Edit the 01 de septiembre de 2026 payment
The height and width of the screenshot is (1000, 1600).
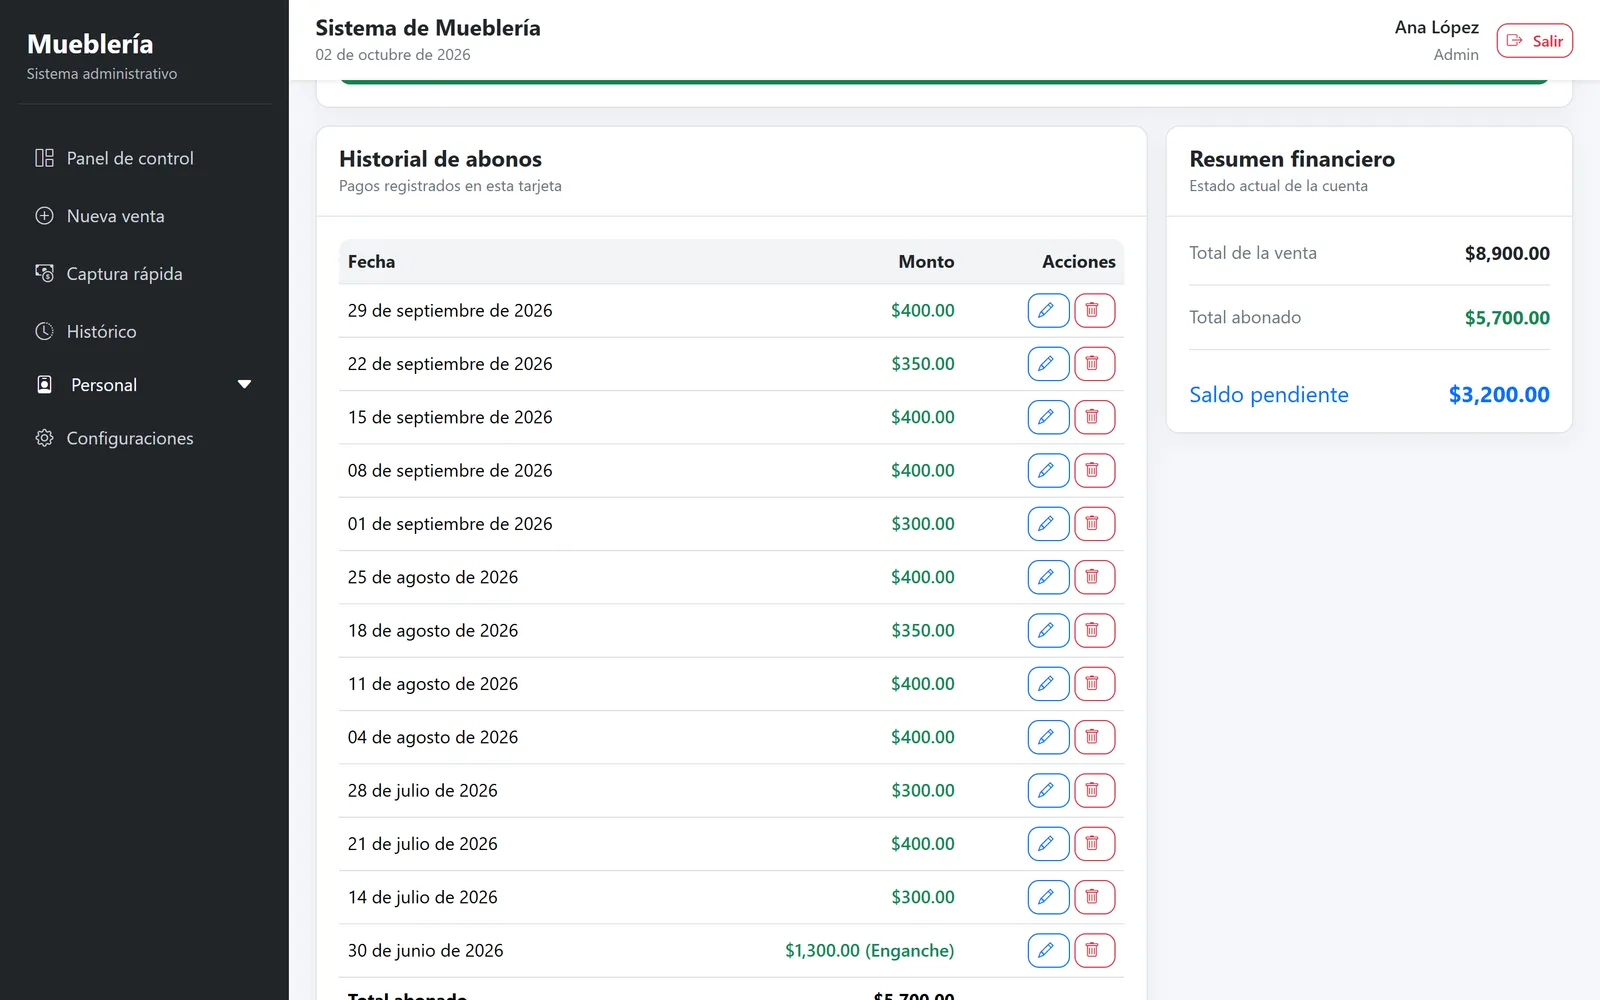(x=1048, y=524)
